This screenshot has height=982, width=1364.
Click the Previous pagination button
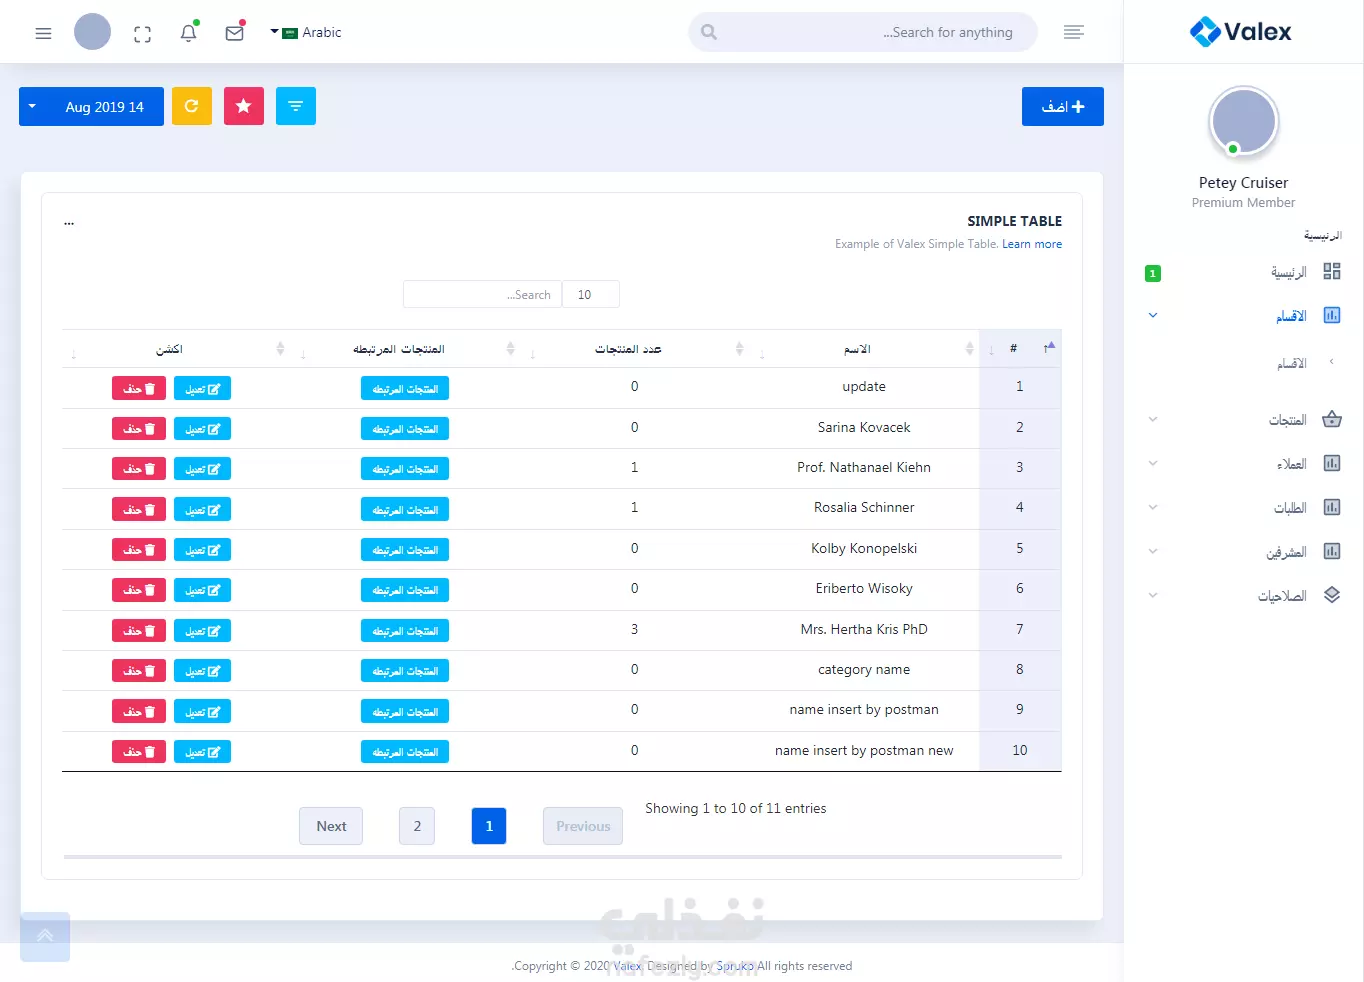(583, 826)
